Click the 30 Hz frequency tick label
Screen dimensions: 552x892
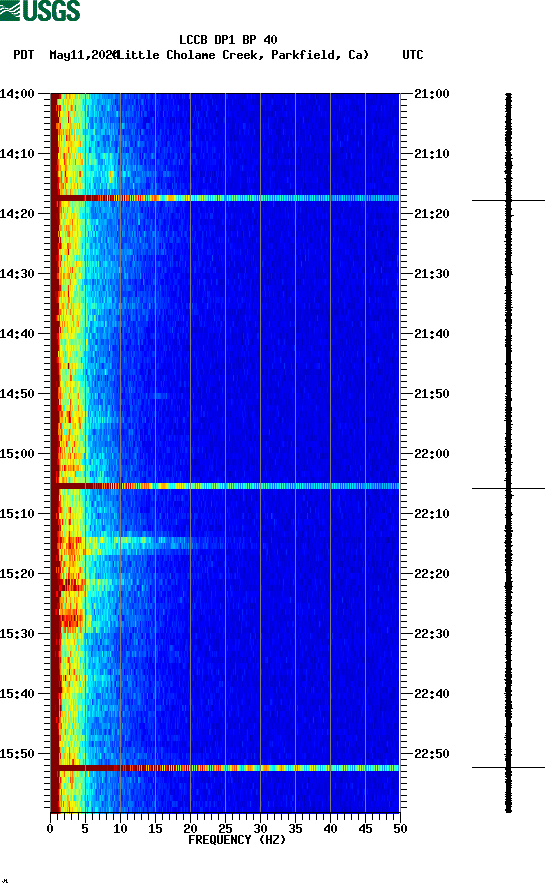(260, 829)
